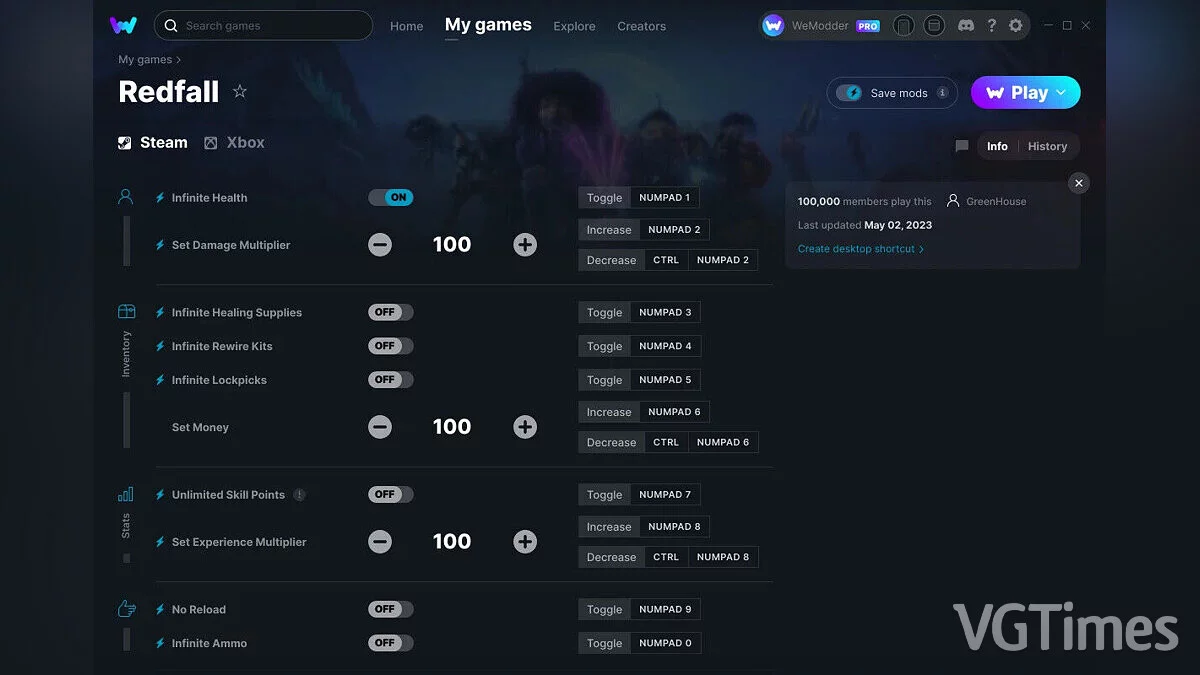Click the first round header icon button
The height and width of the screenshot is (675, 1200).
click(903, 26)
